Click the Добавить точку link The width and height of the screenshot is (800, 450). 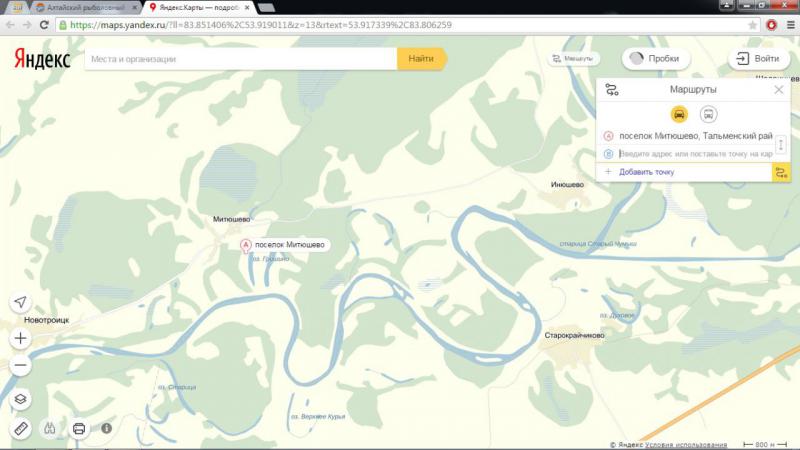(645, 172)
